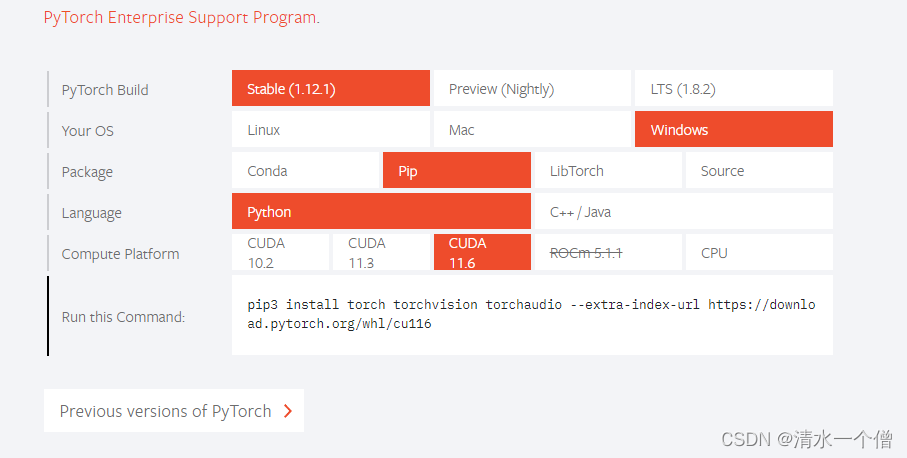Choose CUDA 11.3 compute platform
Image resolution: width=907 pixels, height=458 pixels.
click(x=381, y=253)
